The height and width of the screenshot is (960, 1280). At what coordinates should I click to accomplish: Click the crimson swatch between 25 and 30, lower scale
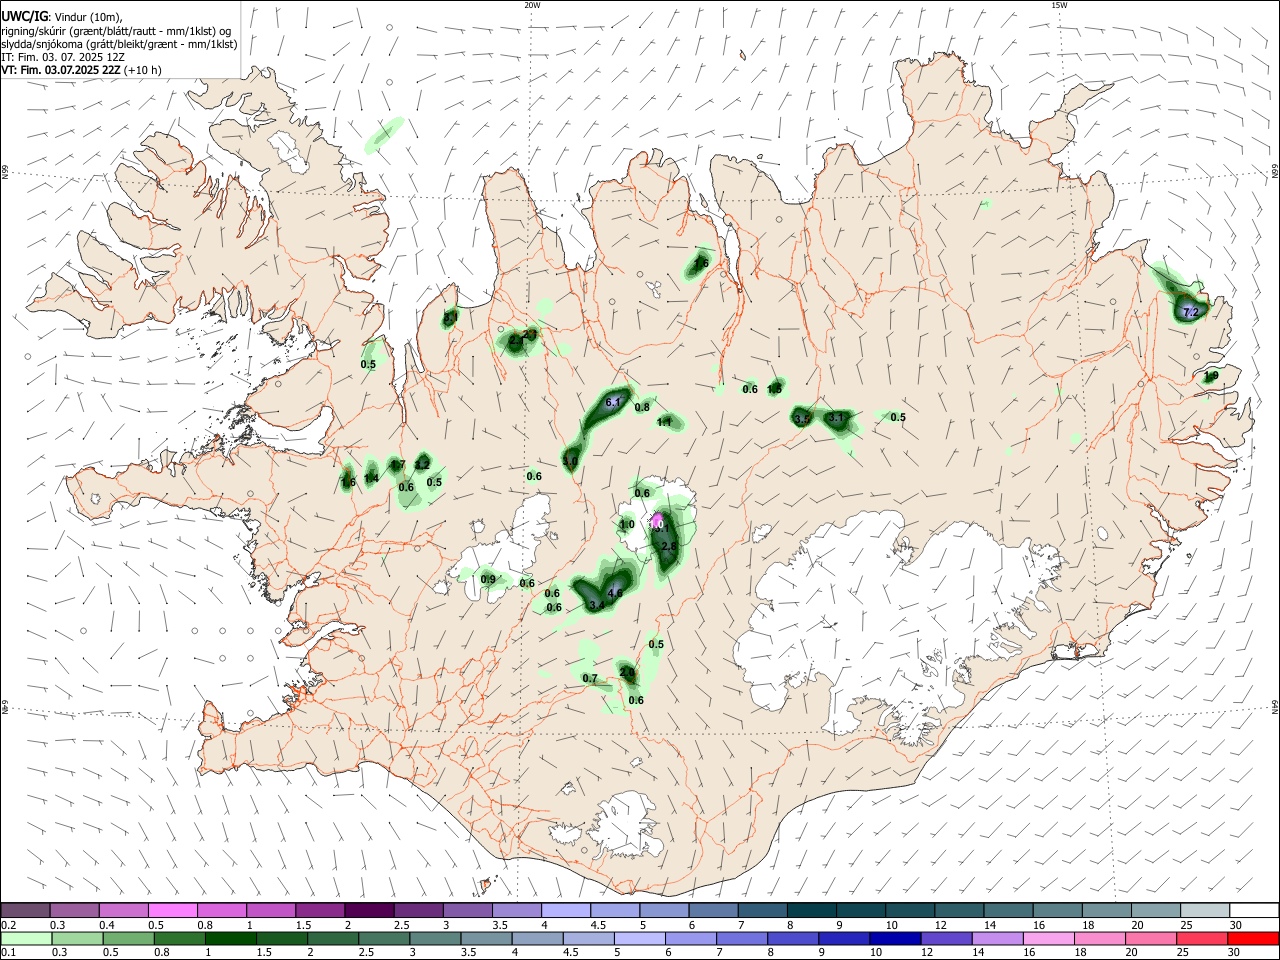(x=1200, y=939)
